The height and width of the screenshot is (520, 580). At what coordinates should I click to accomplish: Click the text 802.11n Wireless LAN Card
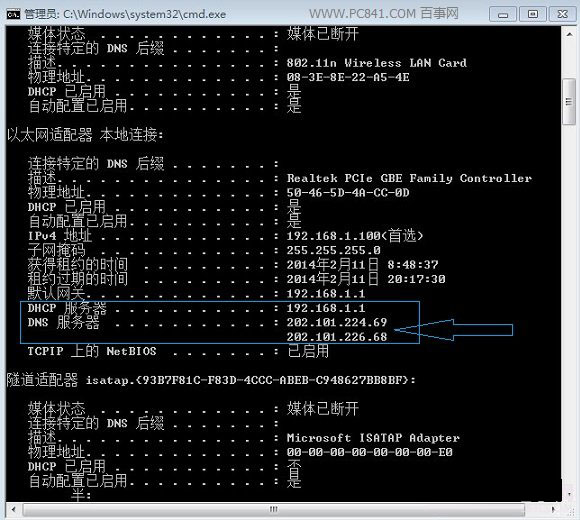point(377,63)
